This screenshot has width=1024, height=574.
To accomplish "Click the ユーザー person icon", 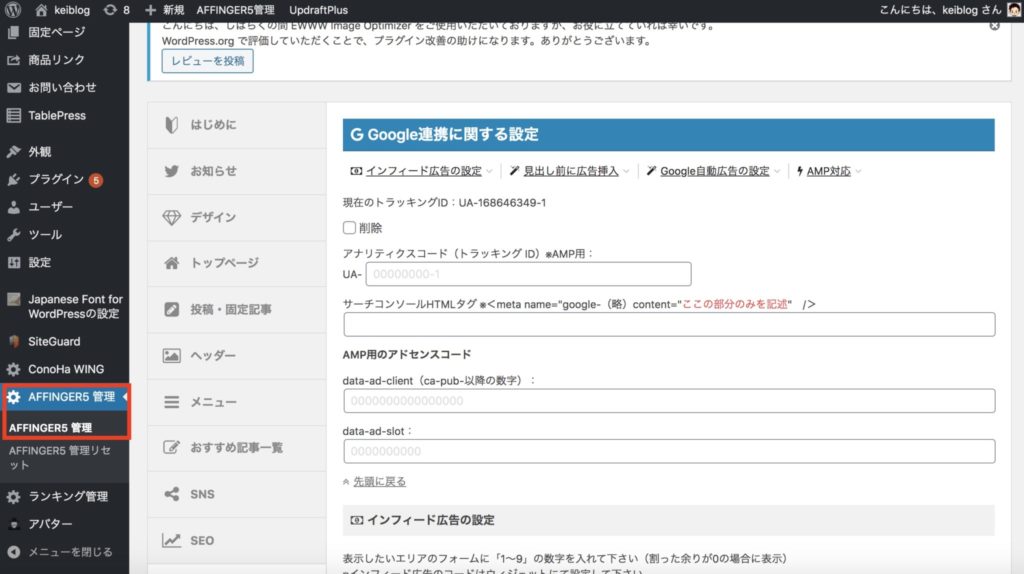I will coord(14,207).
